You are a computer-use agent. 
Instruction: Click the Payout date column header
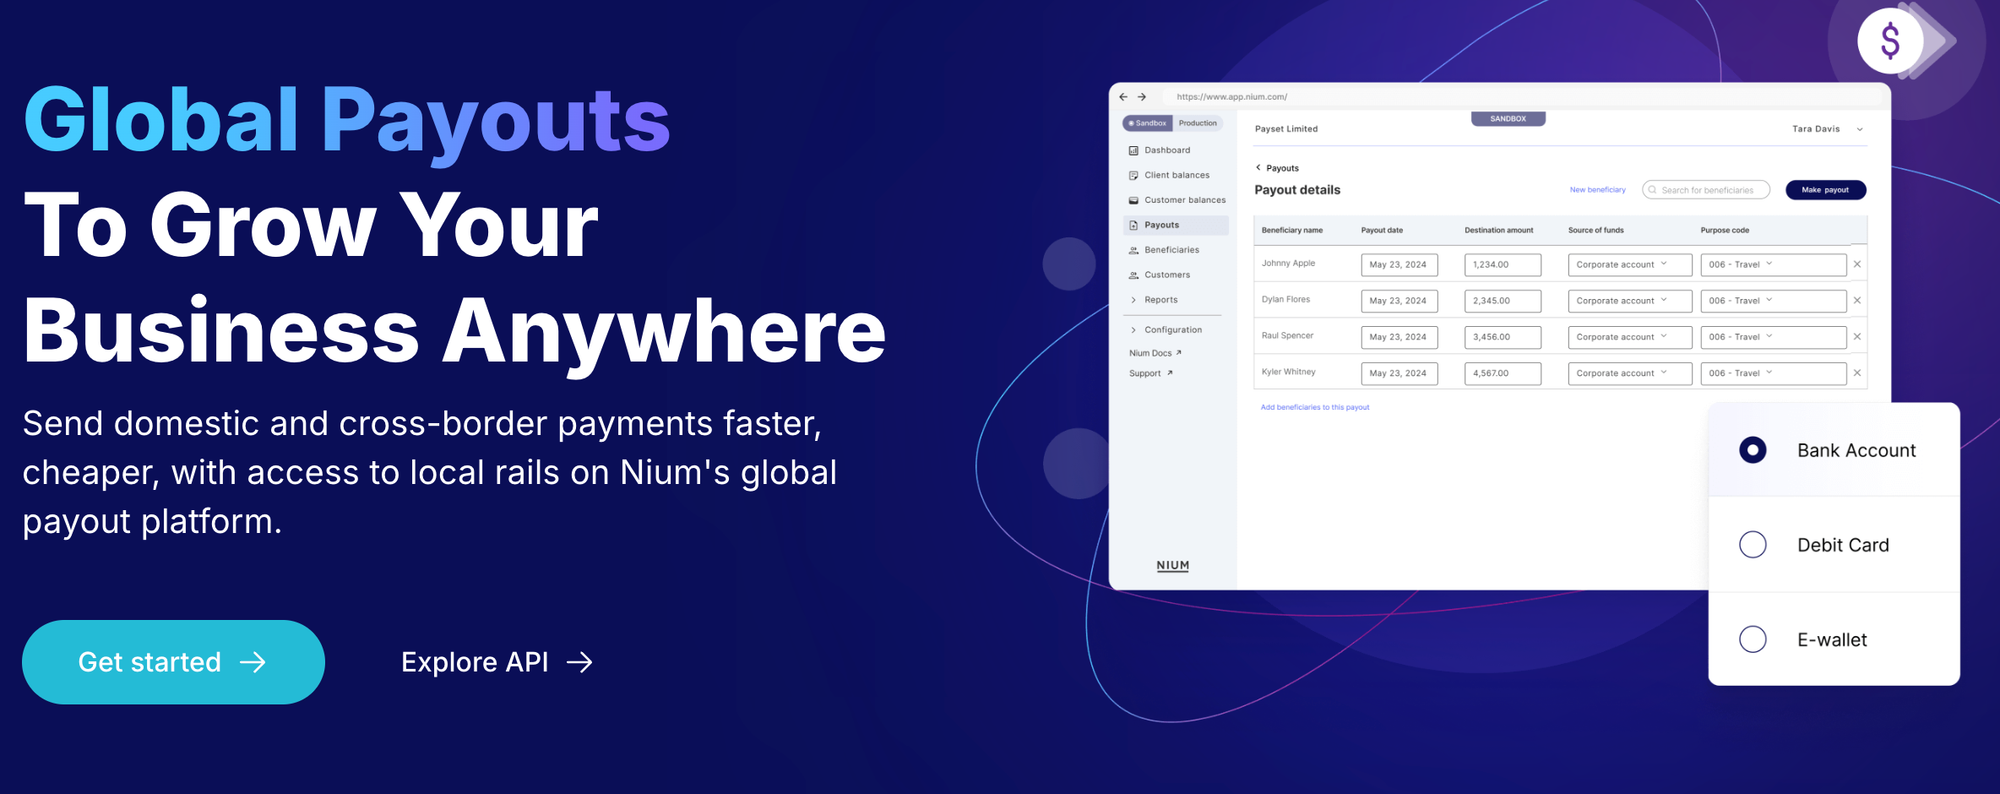coord(1382,231)
